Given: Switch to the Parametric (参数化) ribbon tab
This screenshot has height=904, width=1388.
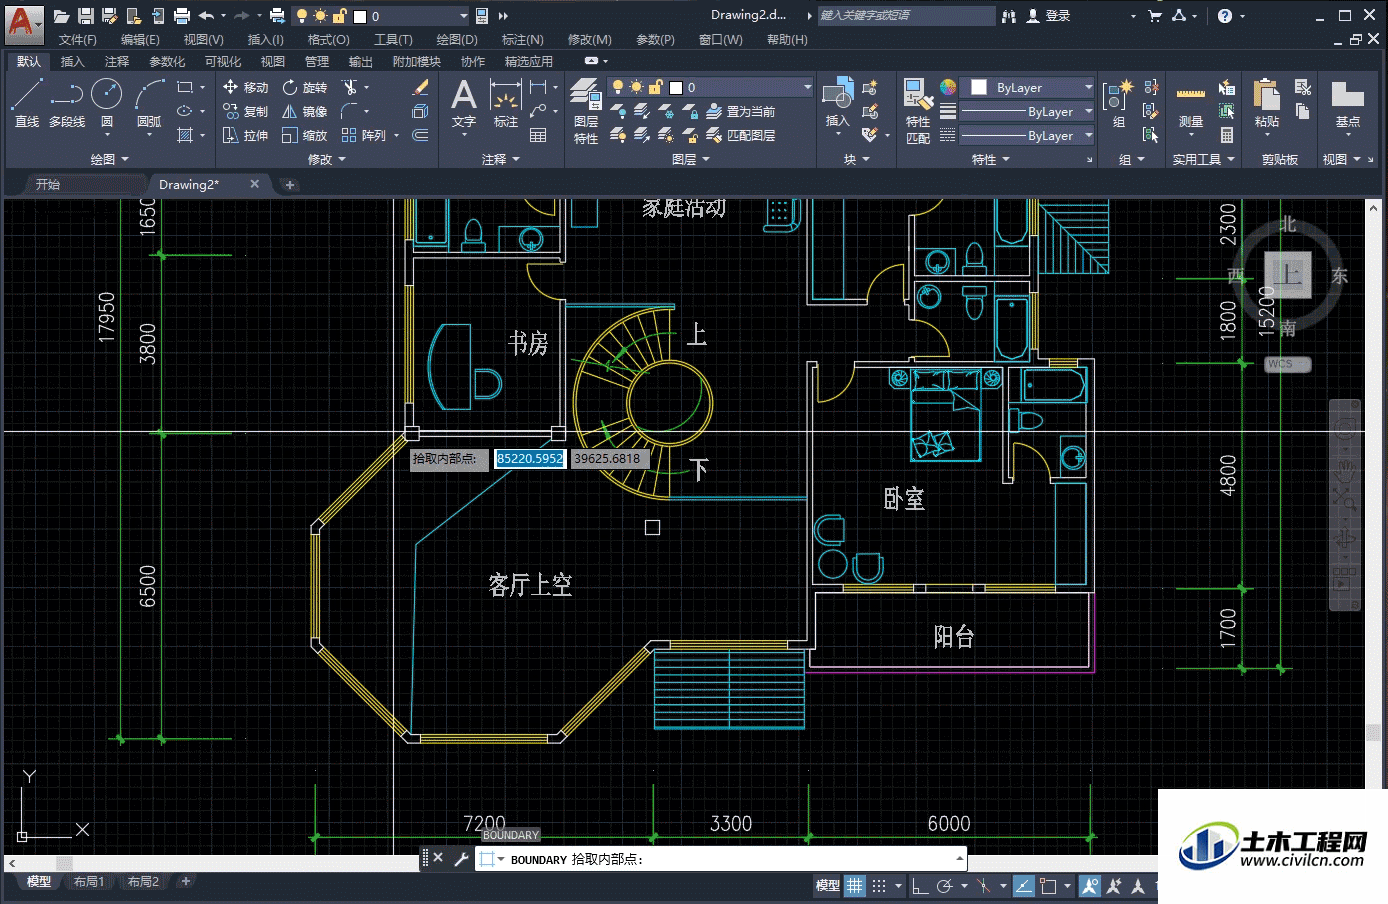Looking at the screenshot, I should (x=167, y=61).
